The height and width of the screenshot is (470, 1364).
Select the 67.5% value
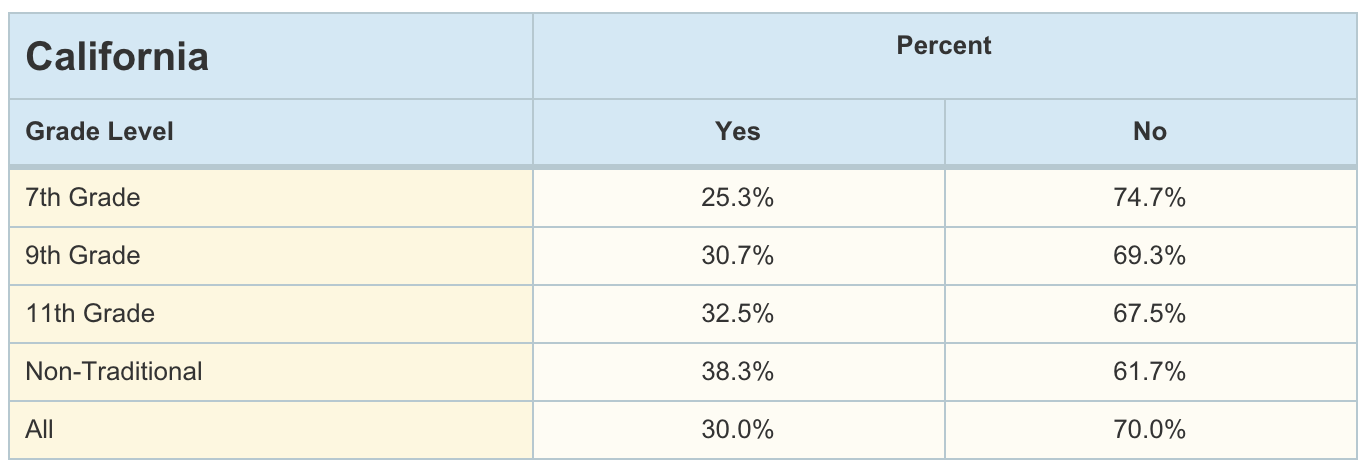(x=1150, y=314)
